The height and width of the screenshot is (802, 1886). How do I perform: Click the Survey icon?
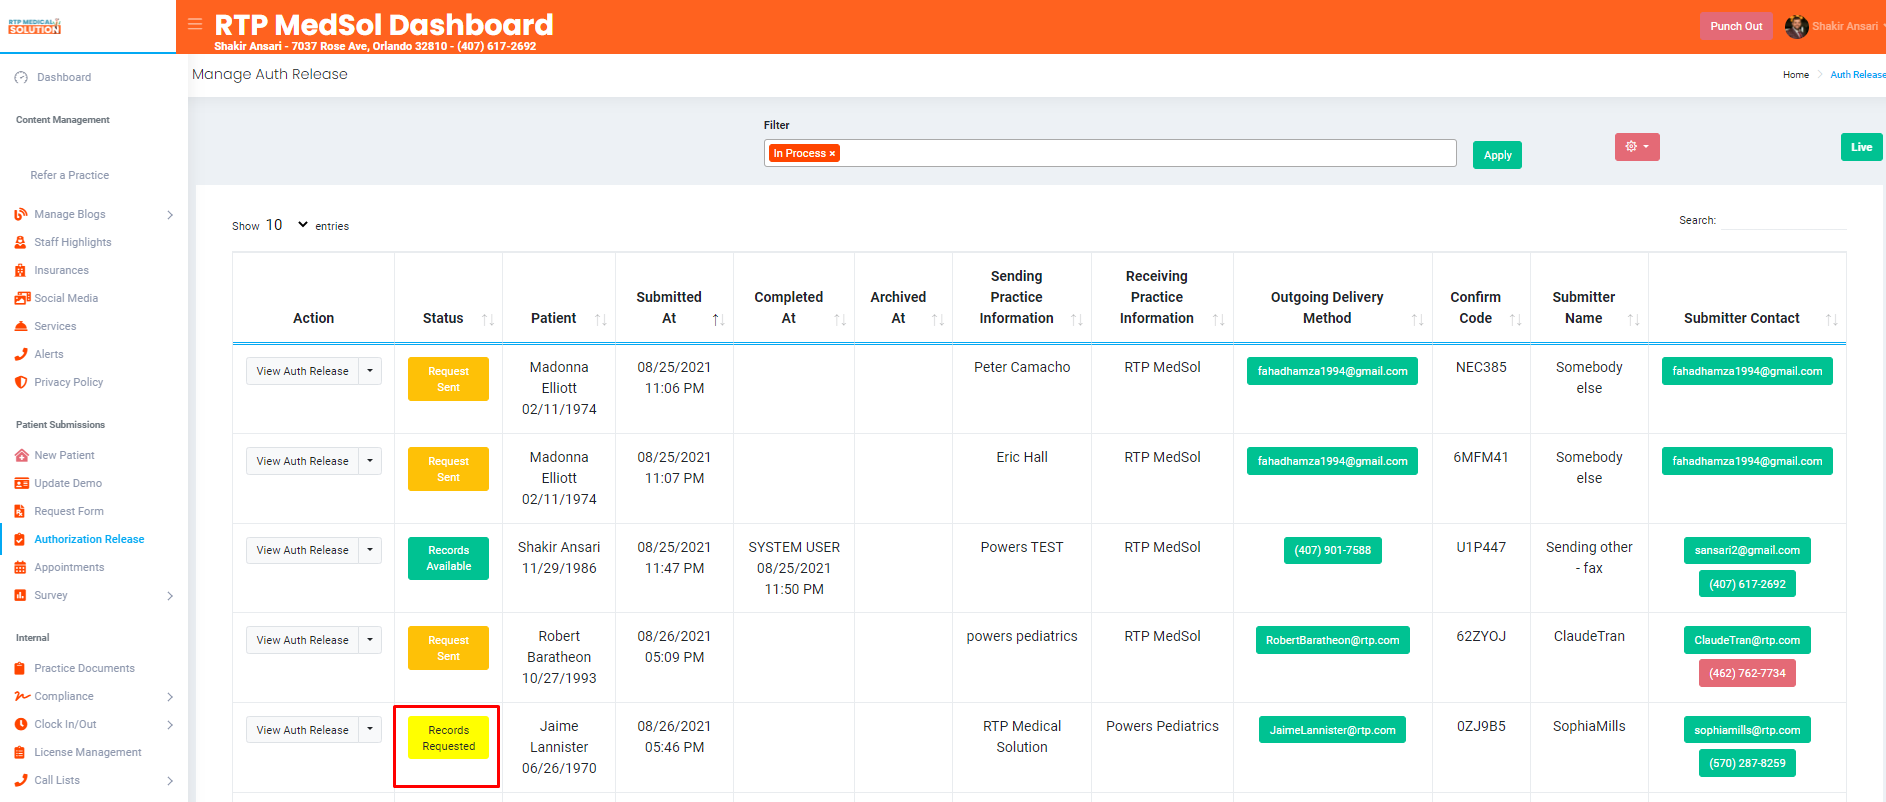(20, 595)
